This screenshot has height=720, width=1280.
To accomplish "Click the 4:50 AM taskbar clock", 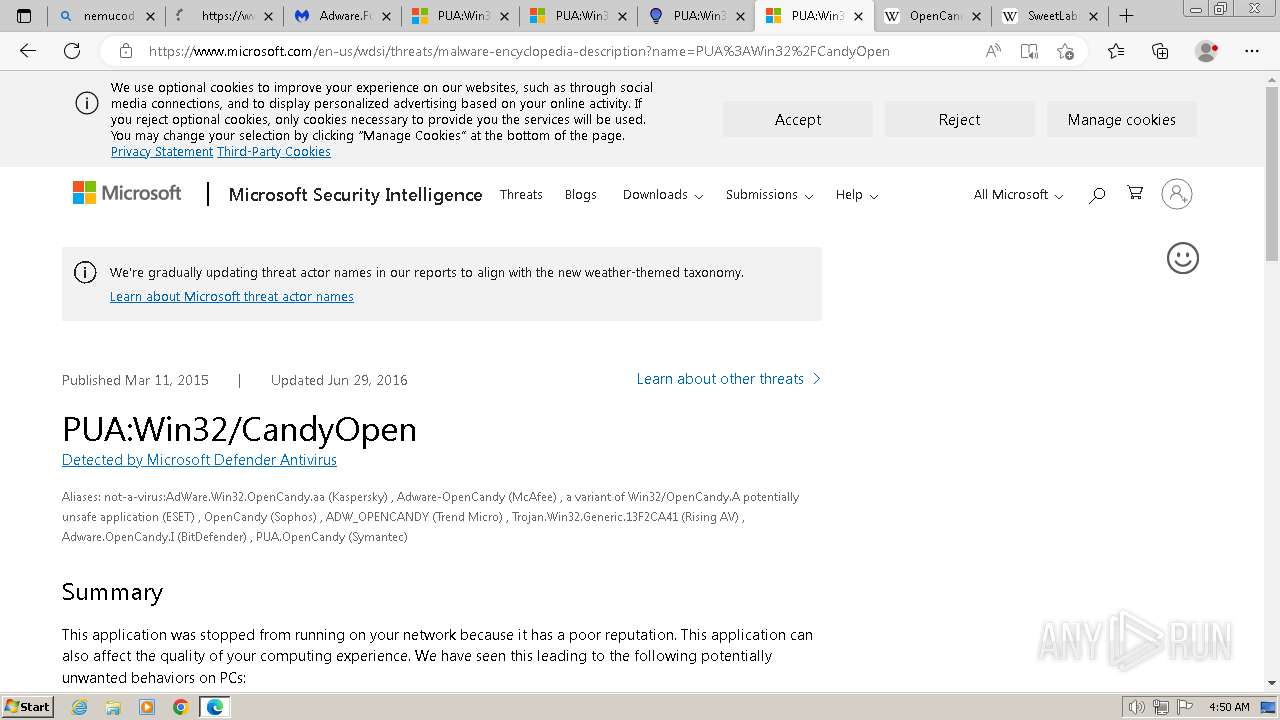I will [x=1229, y=707].
